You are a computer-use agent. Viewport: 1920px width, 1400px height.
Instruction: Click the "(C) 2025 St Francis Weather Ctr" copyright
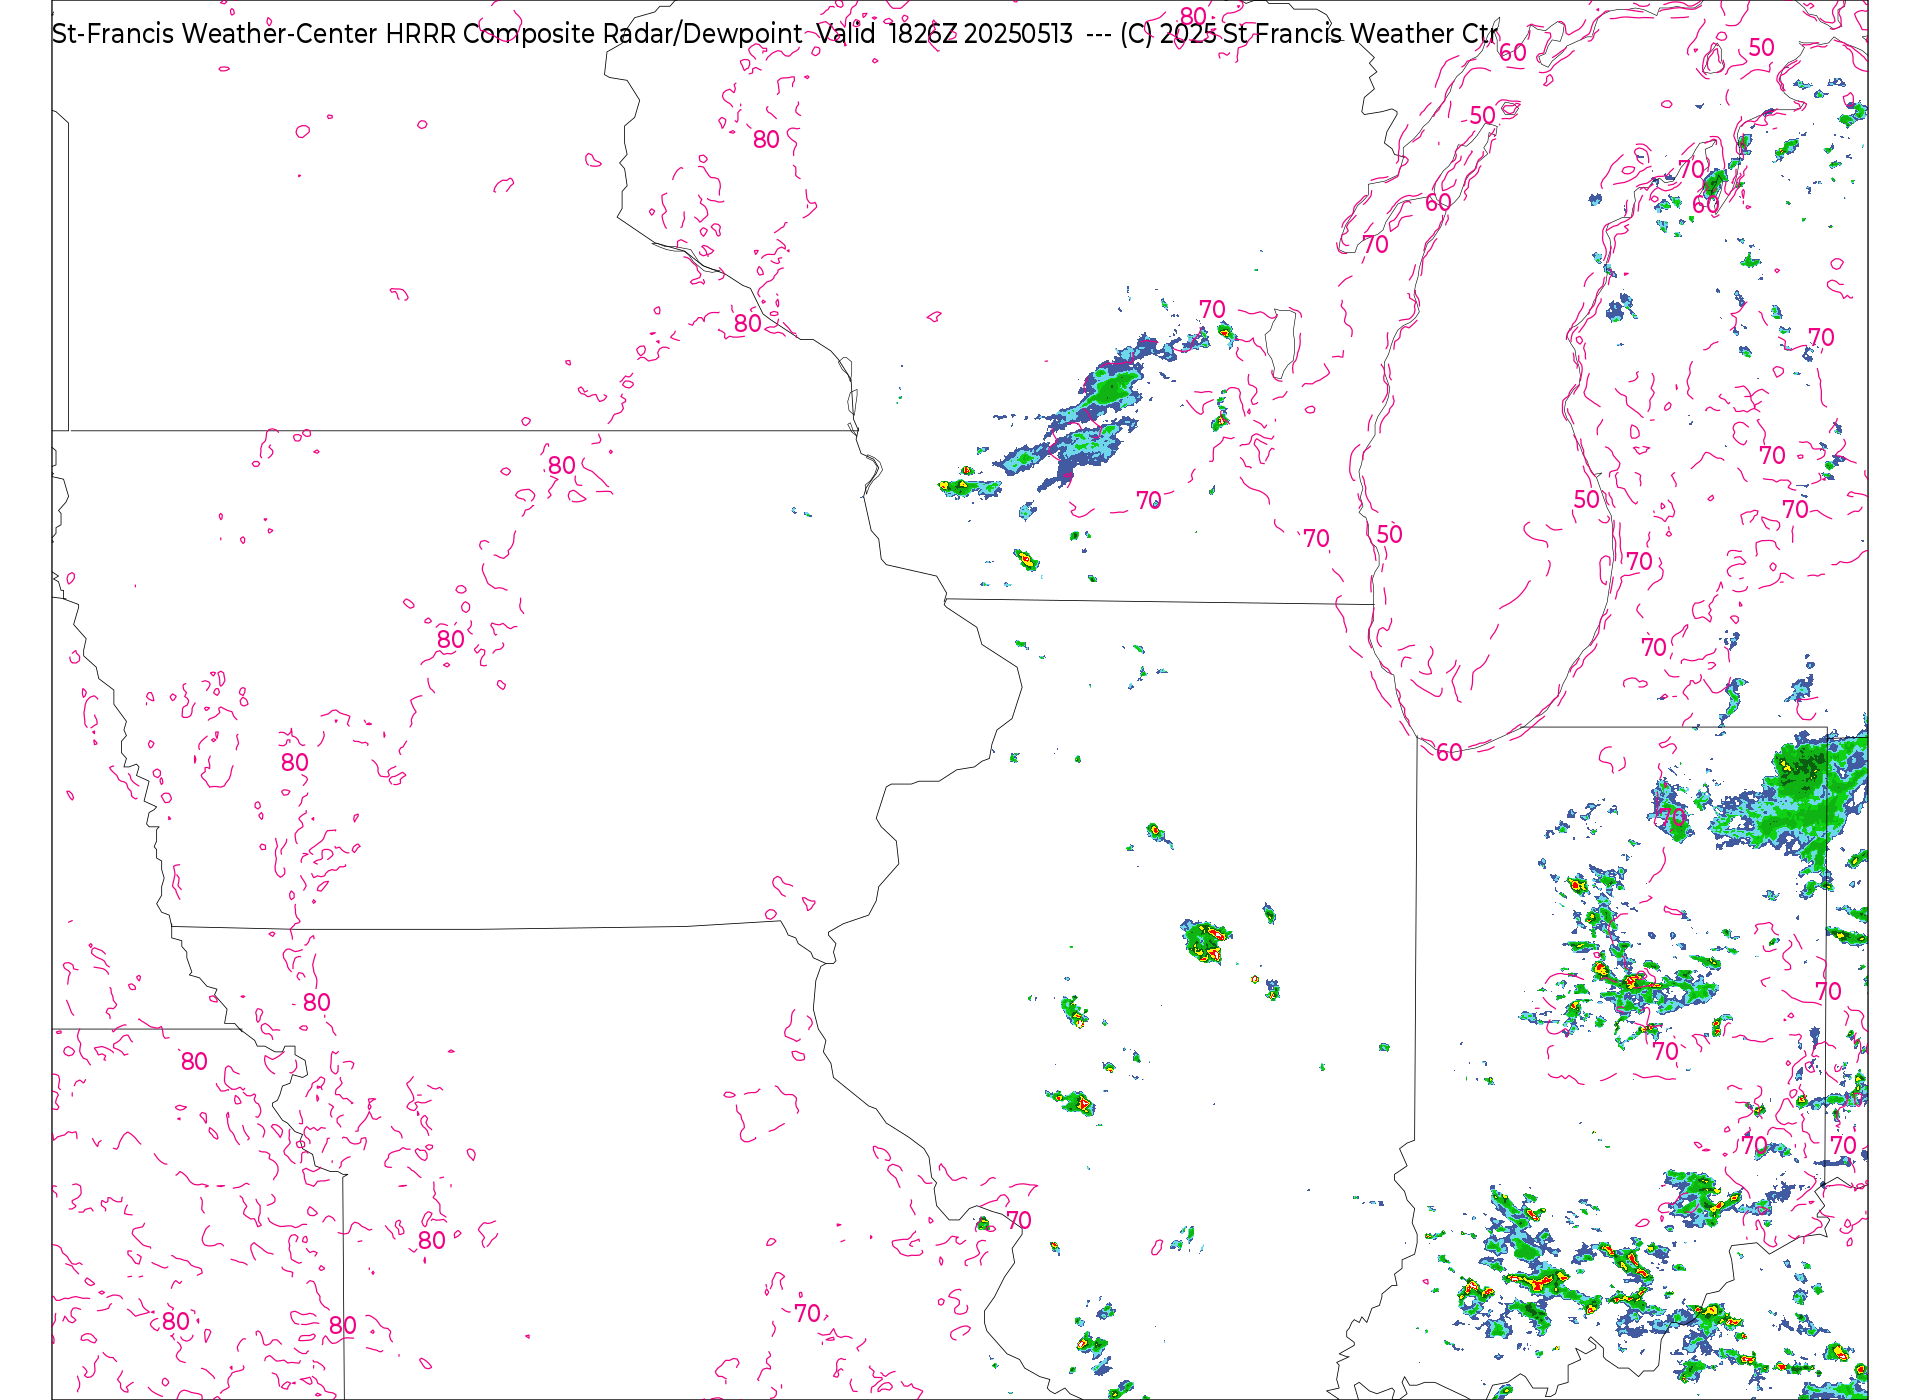pyautogui.click(x=1309, y=34)
